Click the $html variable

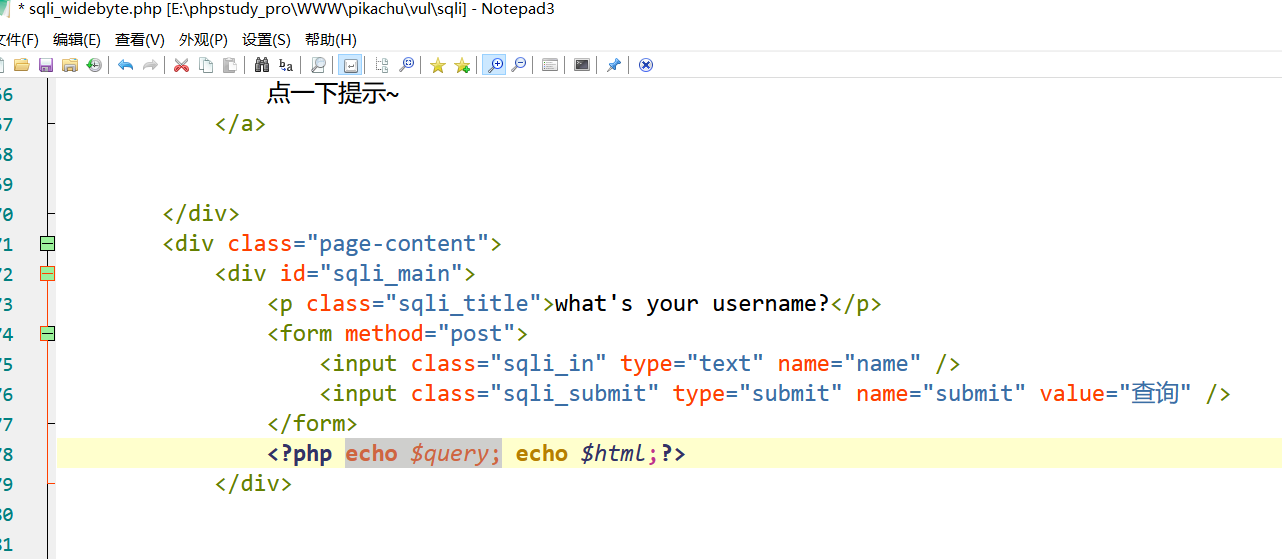click(x=613, y=454)
